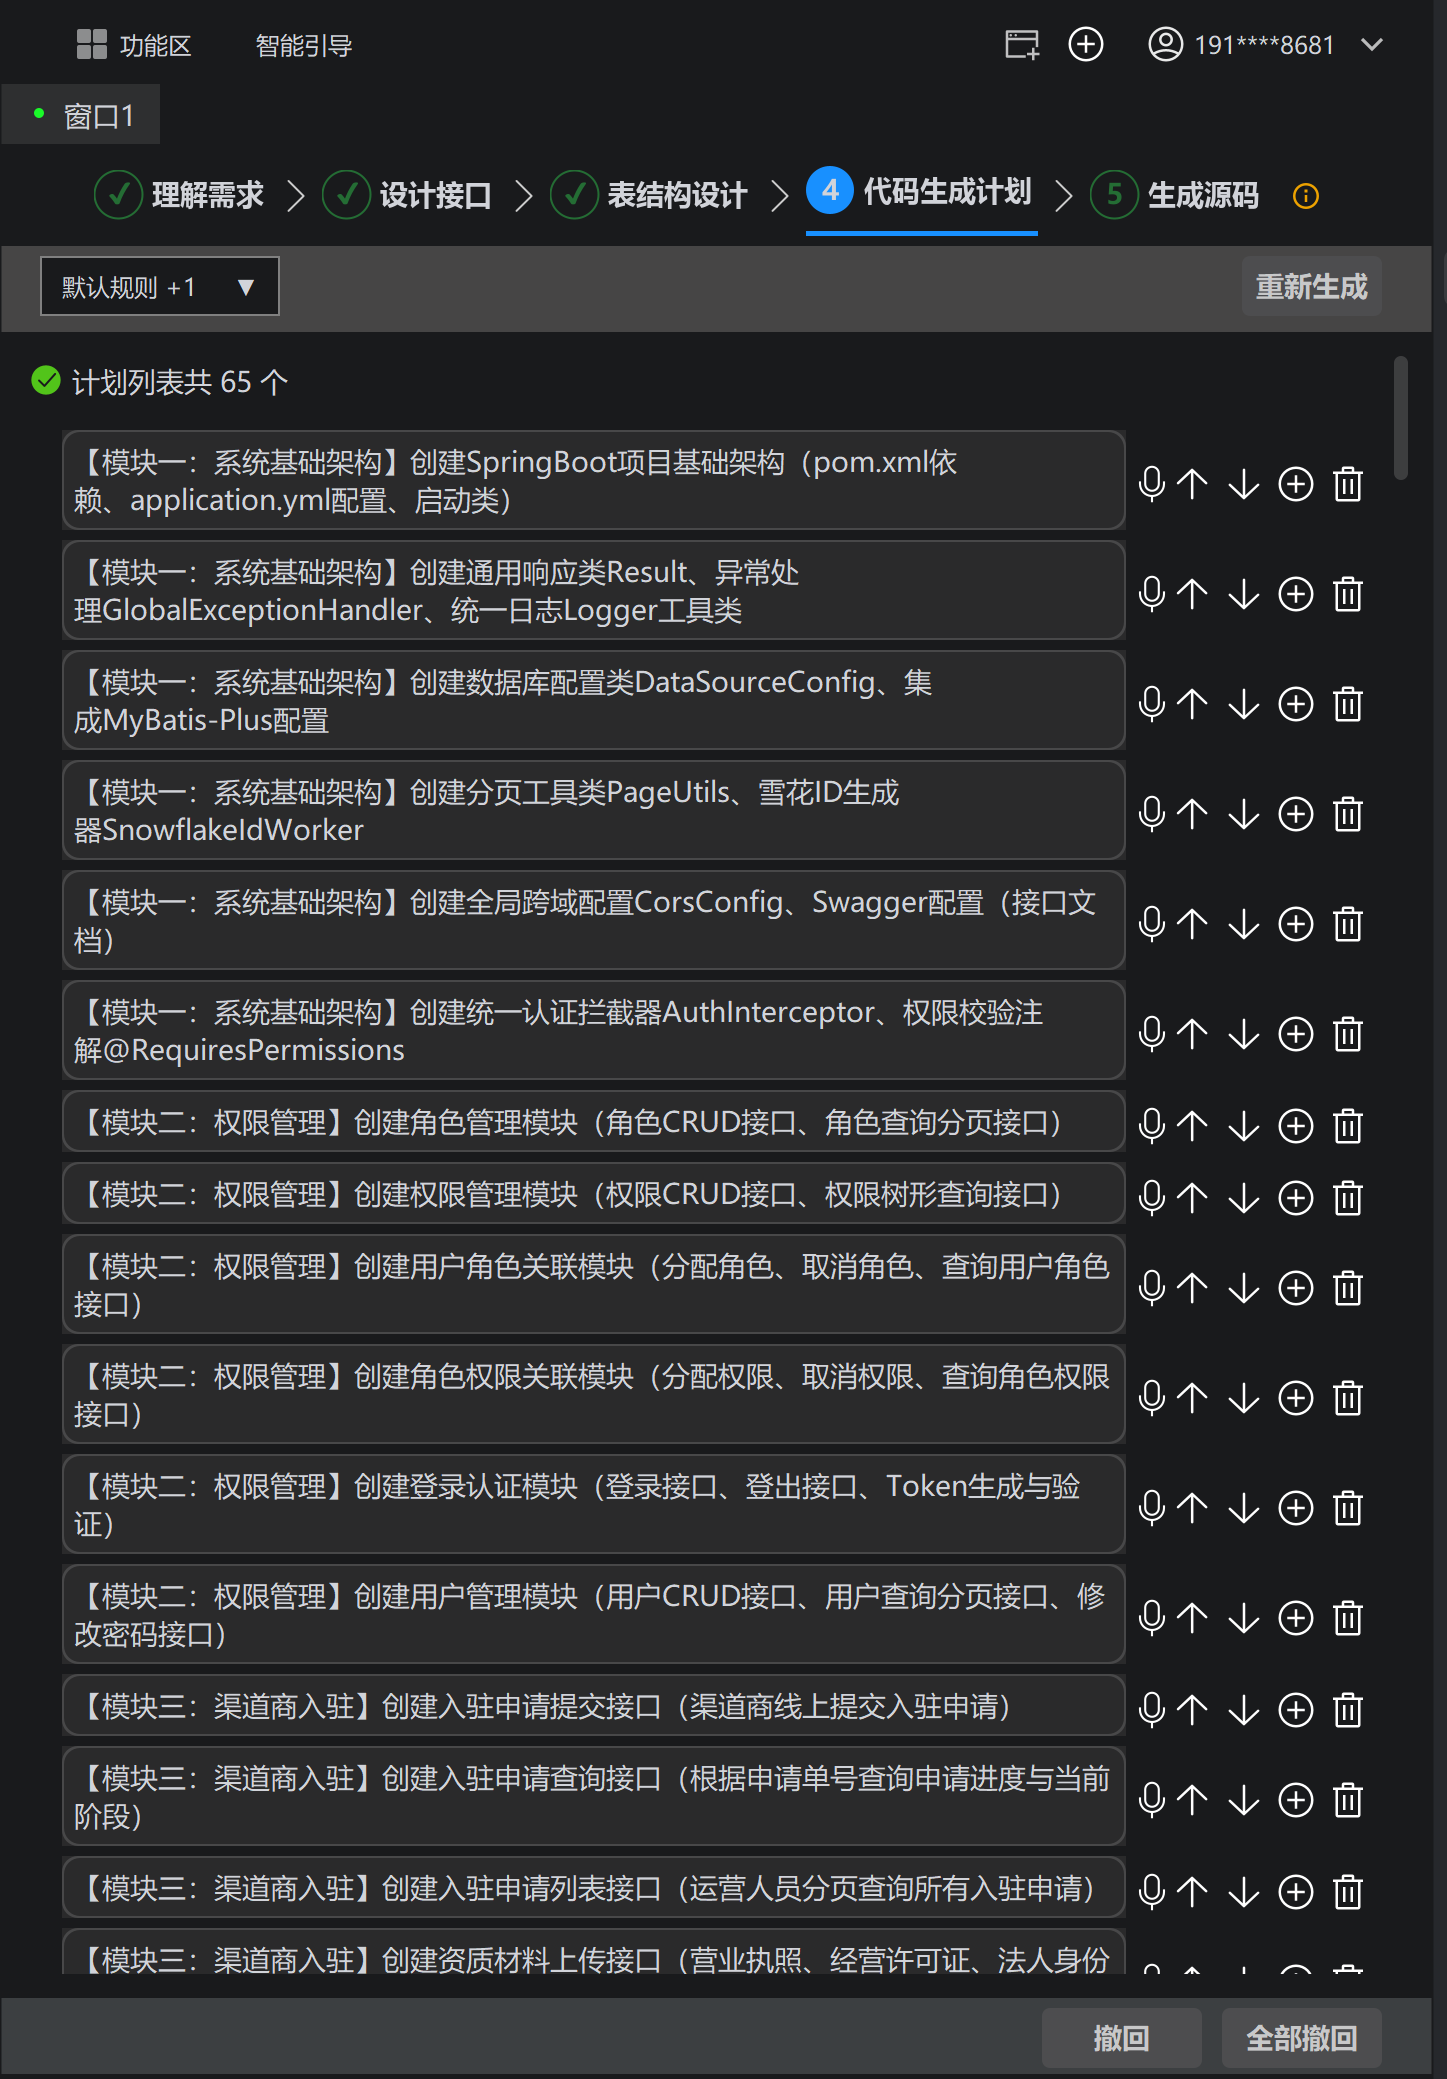Switch to the 窗口1 tab
Screen dimensions: 1447x2079
click(x=80, y=115)
